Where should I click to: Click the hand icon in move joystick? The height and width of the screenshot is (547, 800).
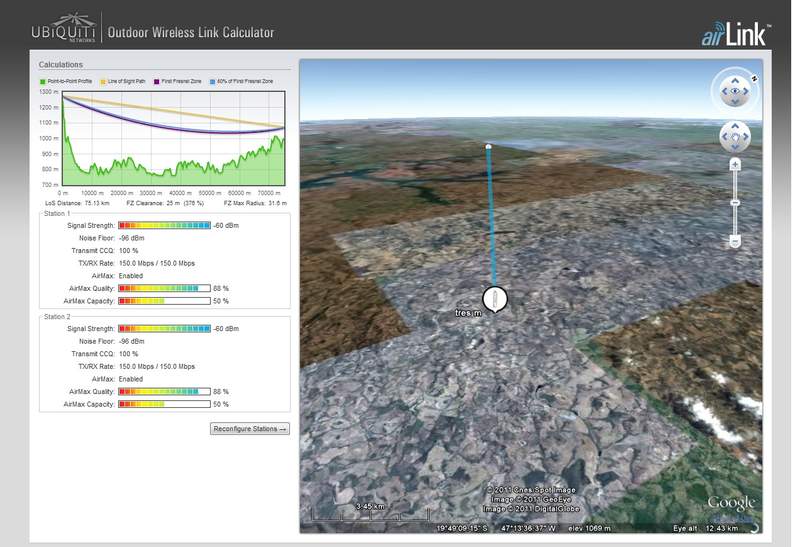pyautogui.click(x=735, y=137)
